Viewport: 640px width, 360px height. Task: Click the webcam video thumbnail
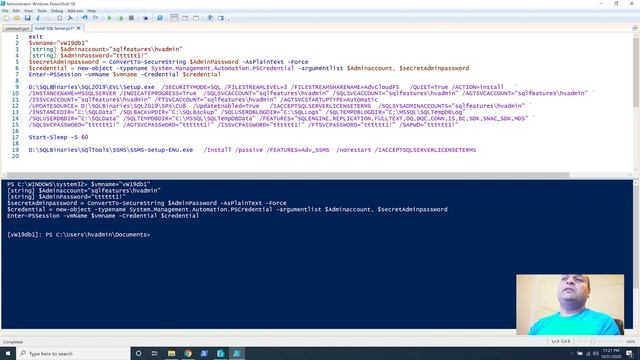[x=570, y=304]
